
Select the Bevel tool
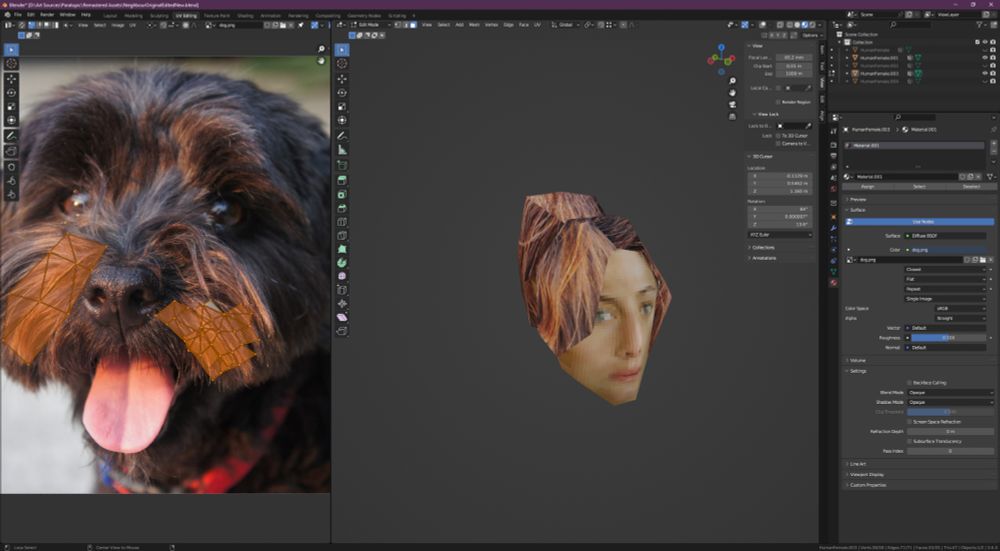point(342,209)
